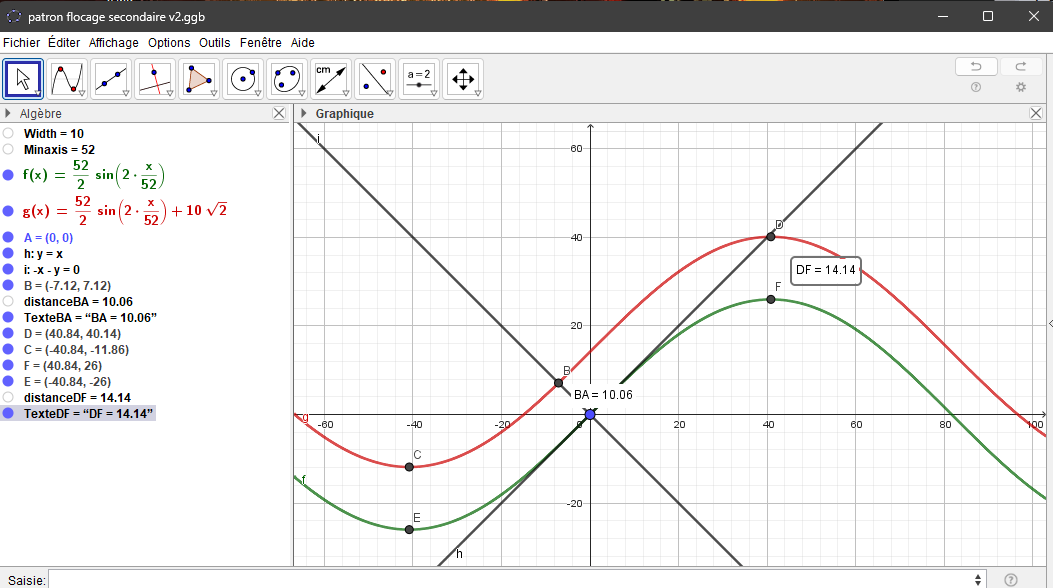Click point B on the graph
The width and height of the screenshot is (1053, 588).
[559, 383]
